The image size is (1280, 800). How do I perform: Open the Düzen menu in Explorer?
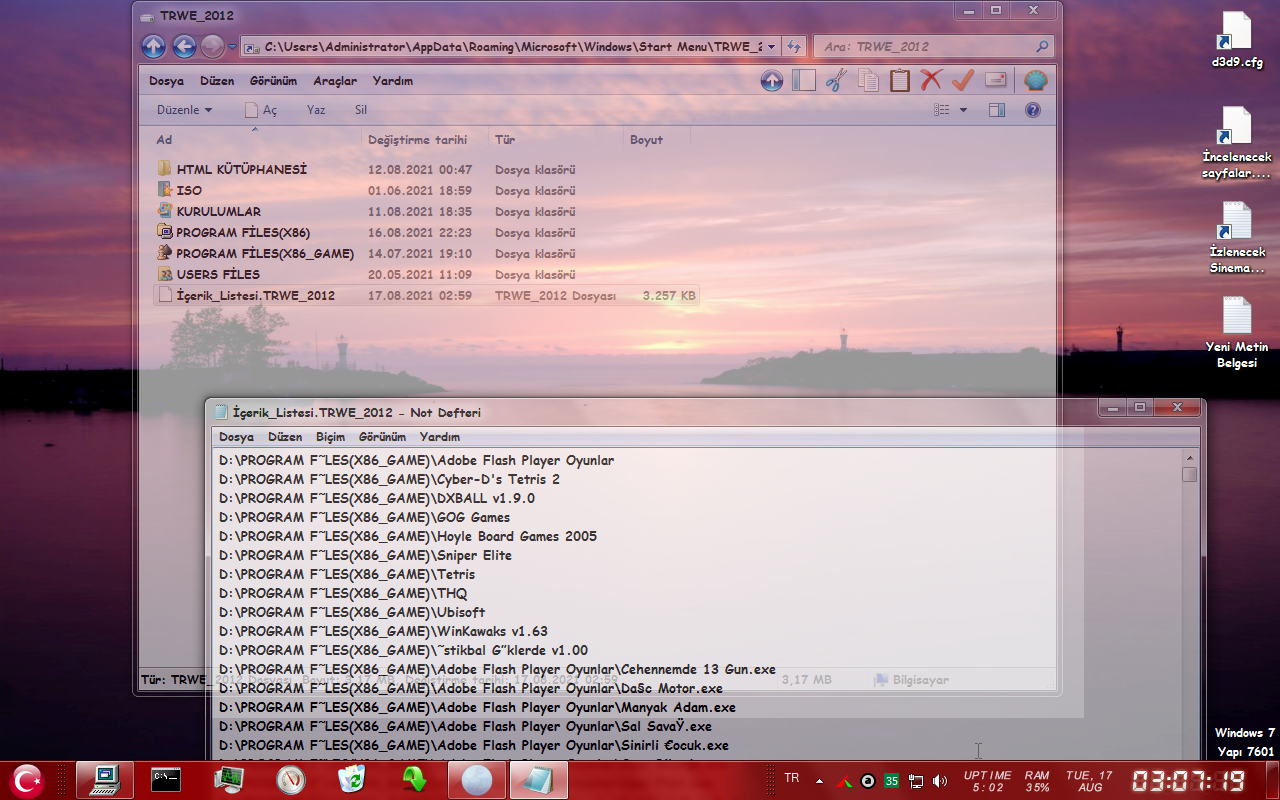click(x=217, y=81)
